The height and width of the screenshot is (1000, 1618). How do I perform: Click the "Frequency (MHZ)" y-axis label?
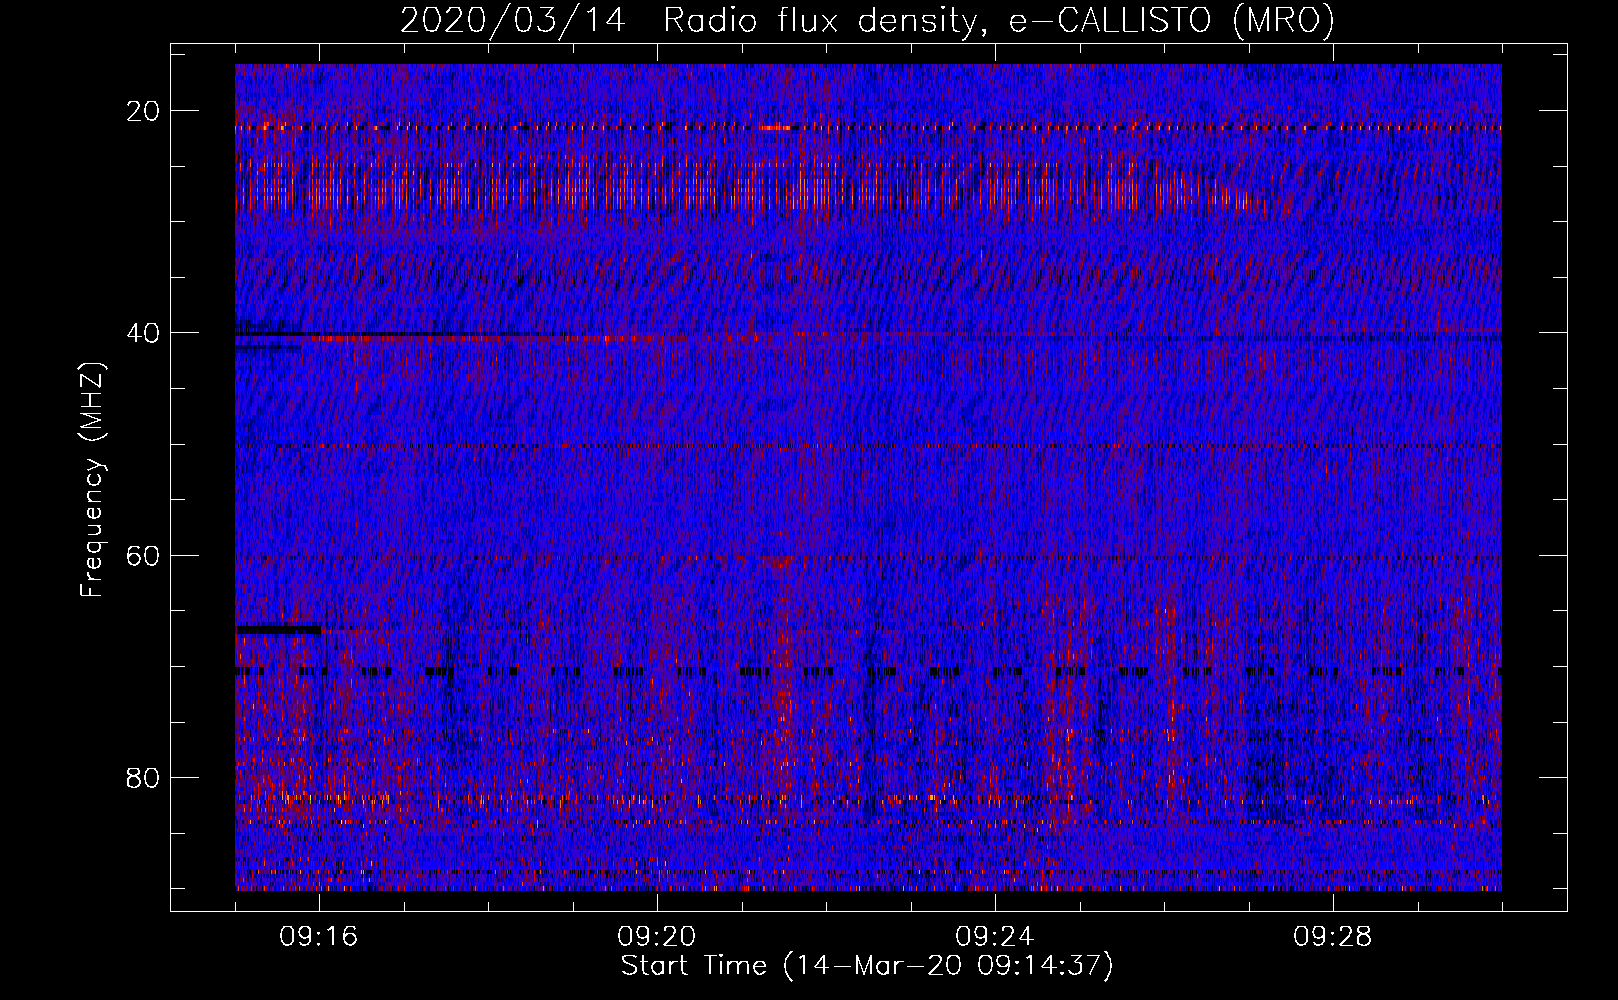tap(92, 480)
